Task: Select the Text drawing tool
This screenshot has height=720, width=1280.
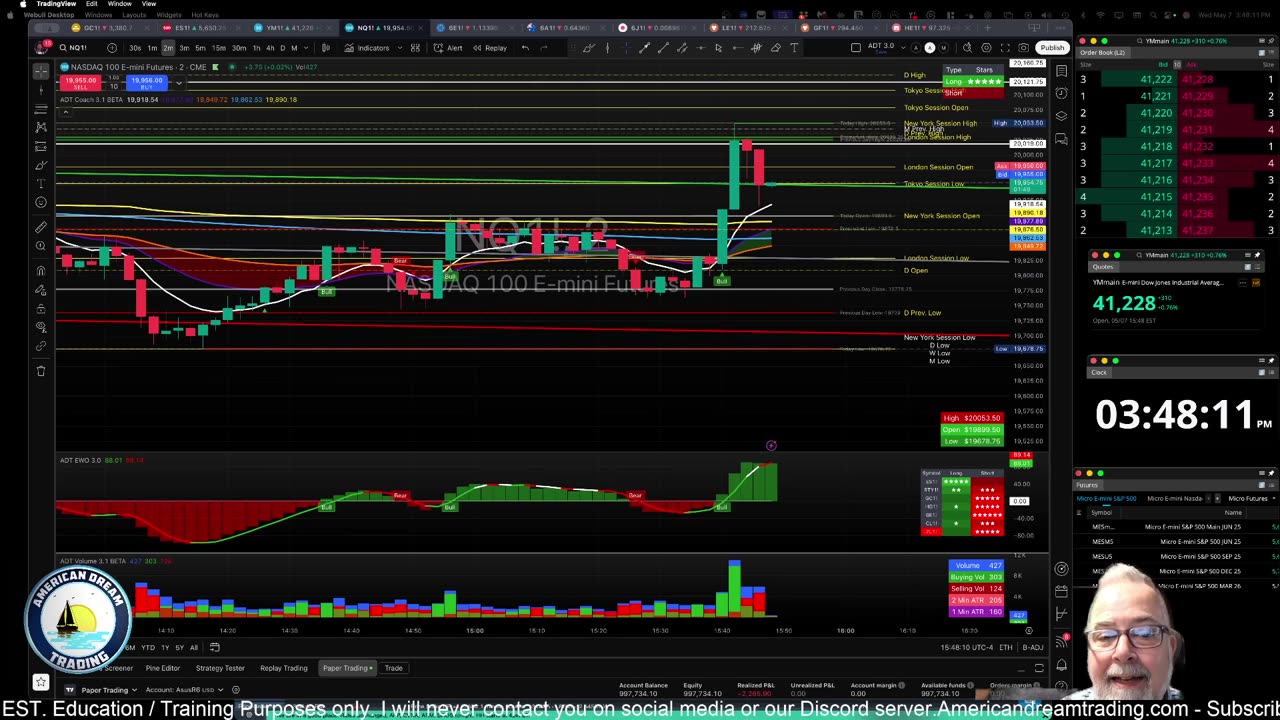Action: (794, 48)
